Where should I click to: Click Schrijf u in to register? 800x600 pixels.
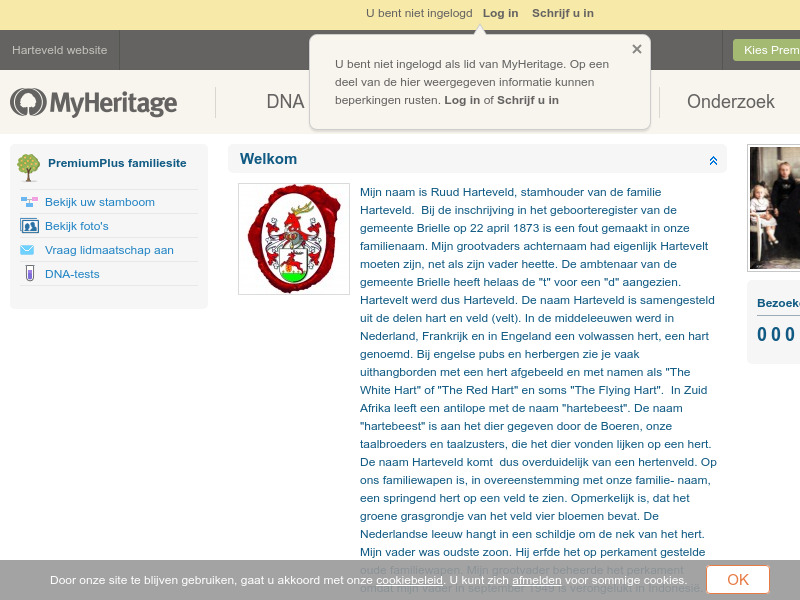tap(563, 13)
